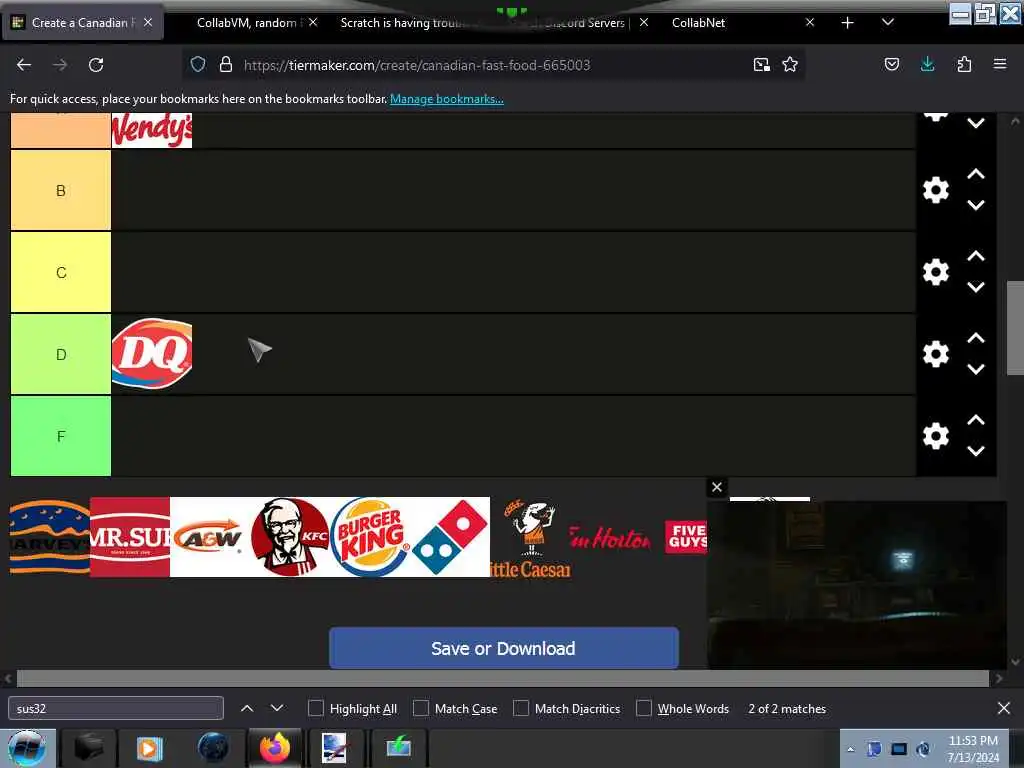This screenshot has height=768, width=1024.
Task: Select the DQ logo in tier D
Action: 152,353
